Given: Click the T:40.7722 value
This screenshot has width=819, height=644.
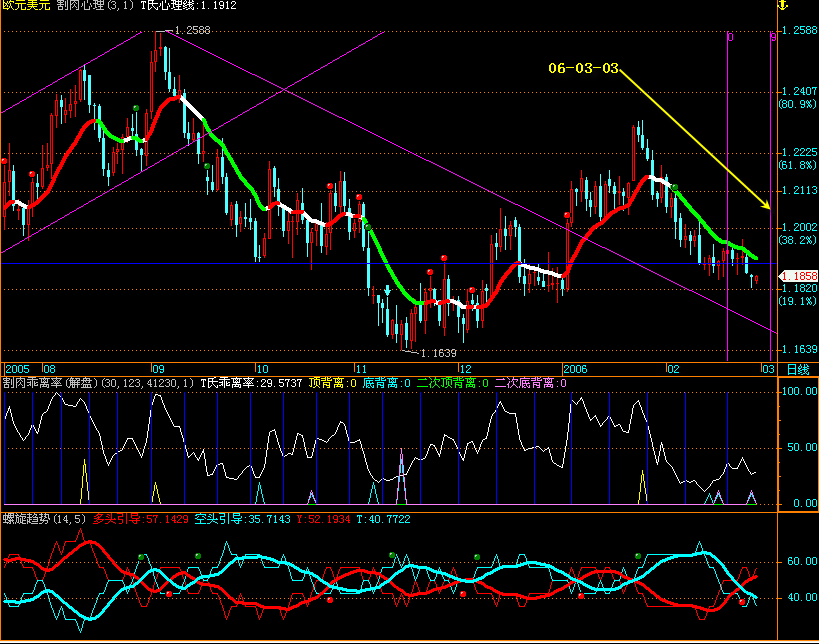Looking at the screenshot, I should click(383, 519).
